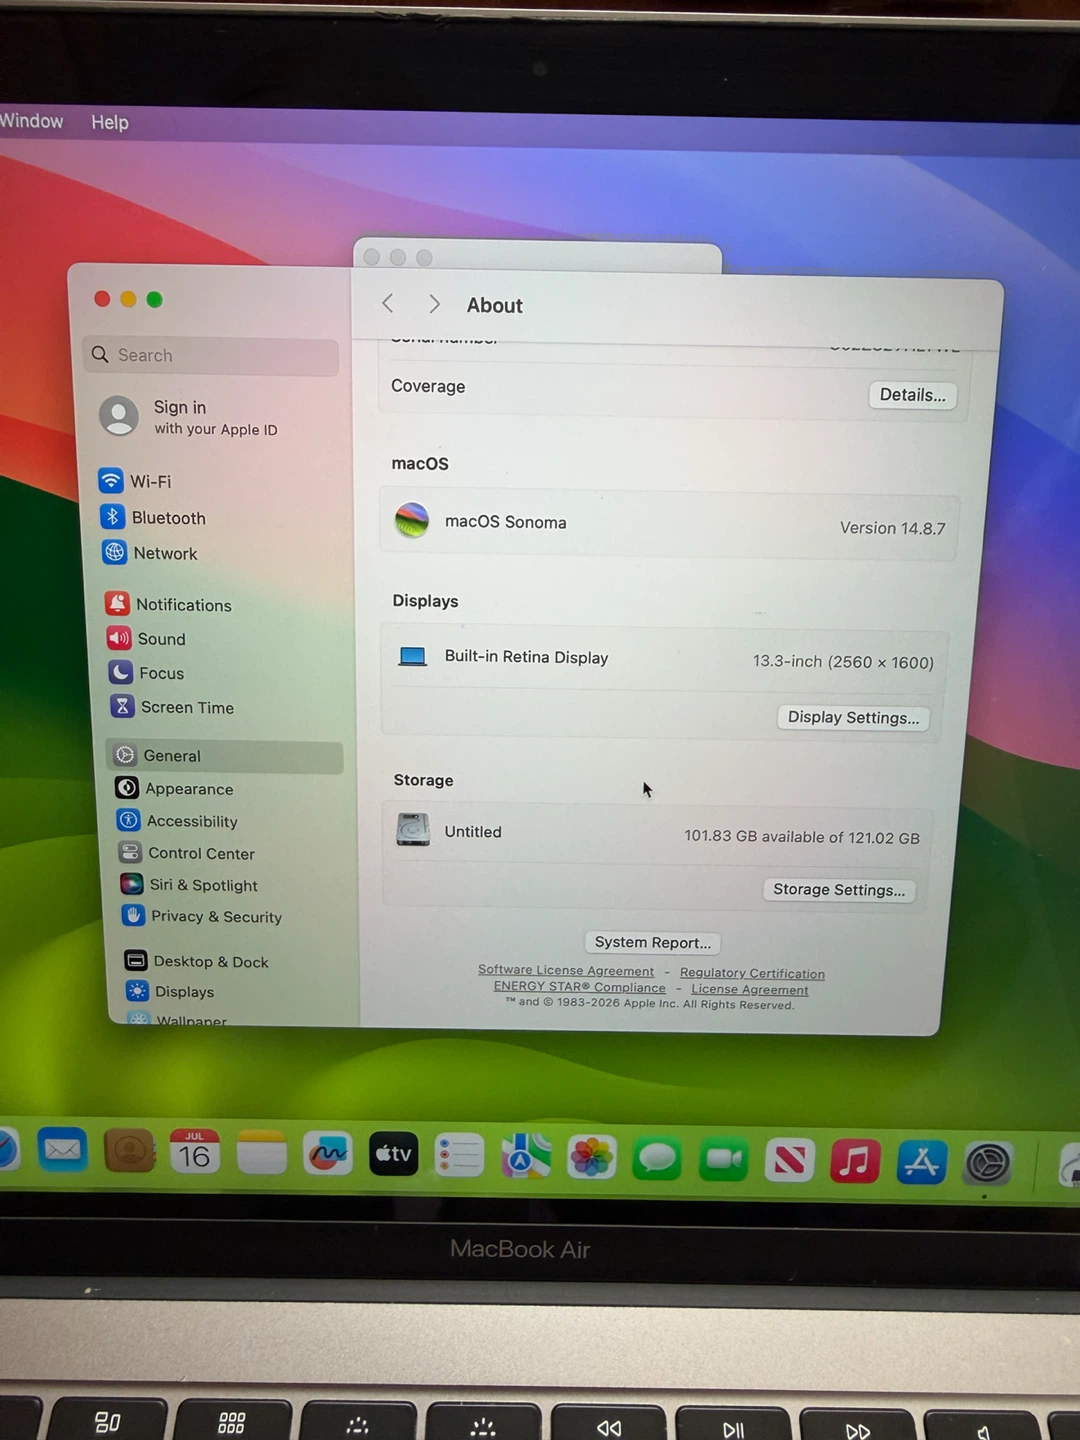Go back with the left chevron
Screen dimensions: 1080x1440
pos(388,303)
